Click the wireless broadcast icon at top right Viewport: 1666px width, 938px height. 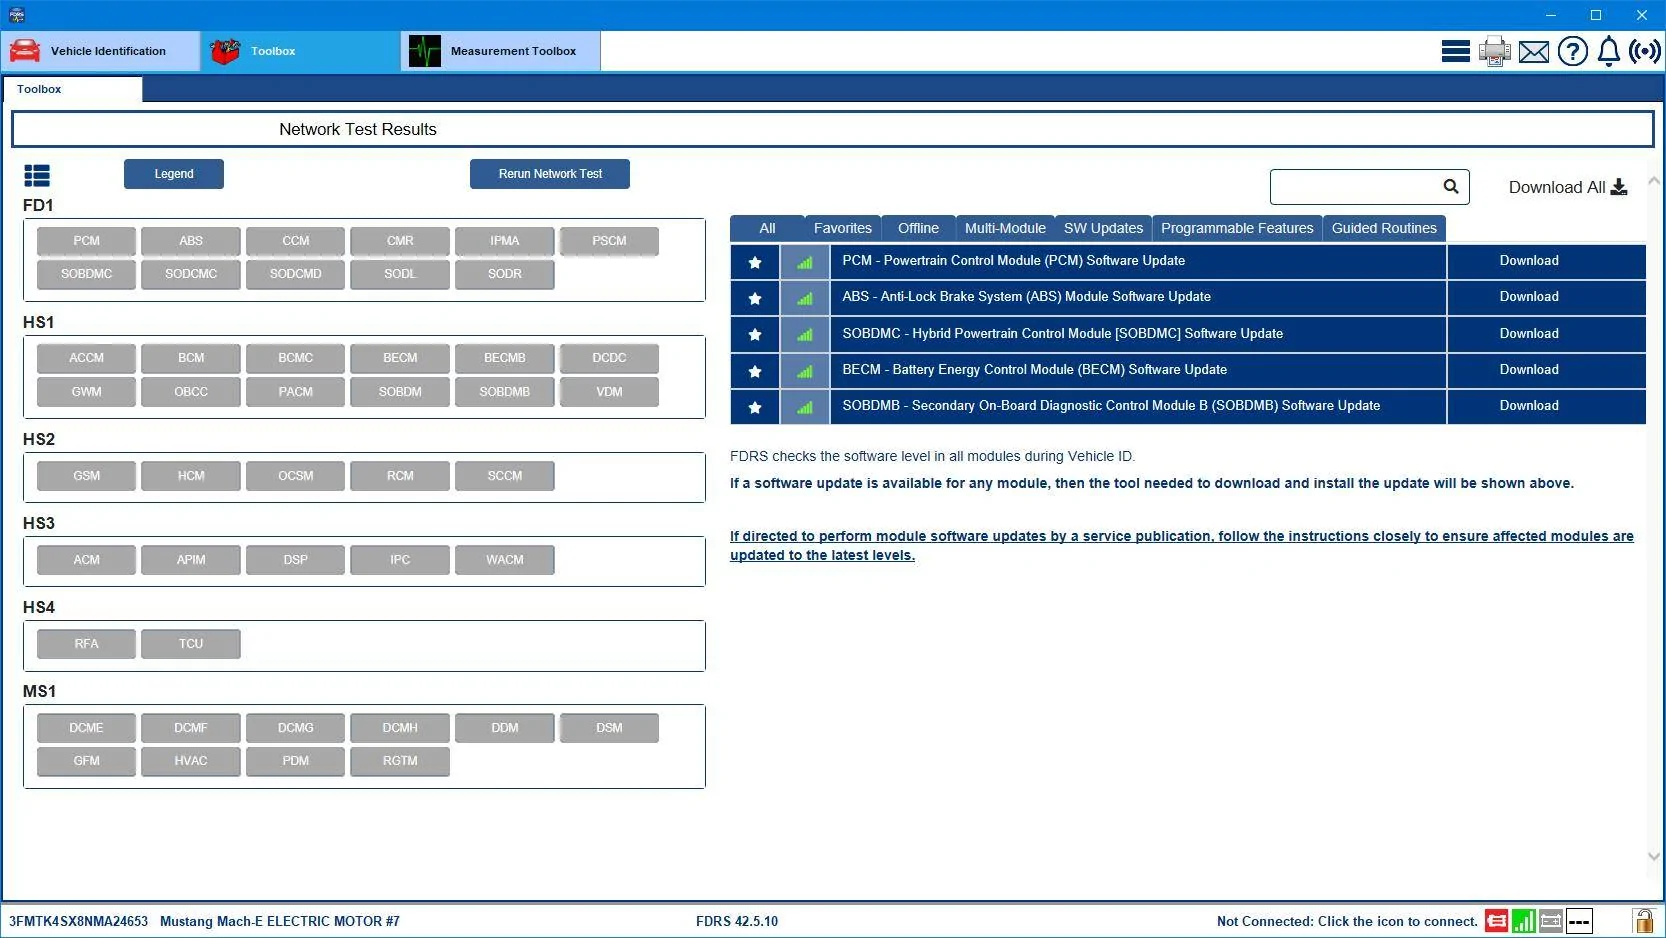(x=1645, y=51)
